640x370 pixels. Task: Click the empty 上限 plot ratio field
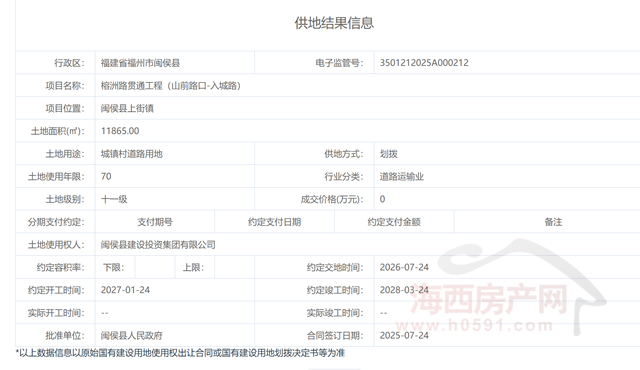(x=234, y=267)
